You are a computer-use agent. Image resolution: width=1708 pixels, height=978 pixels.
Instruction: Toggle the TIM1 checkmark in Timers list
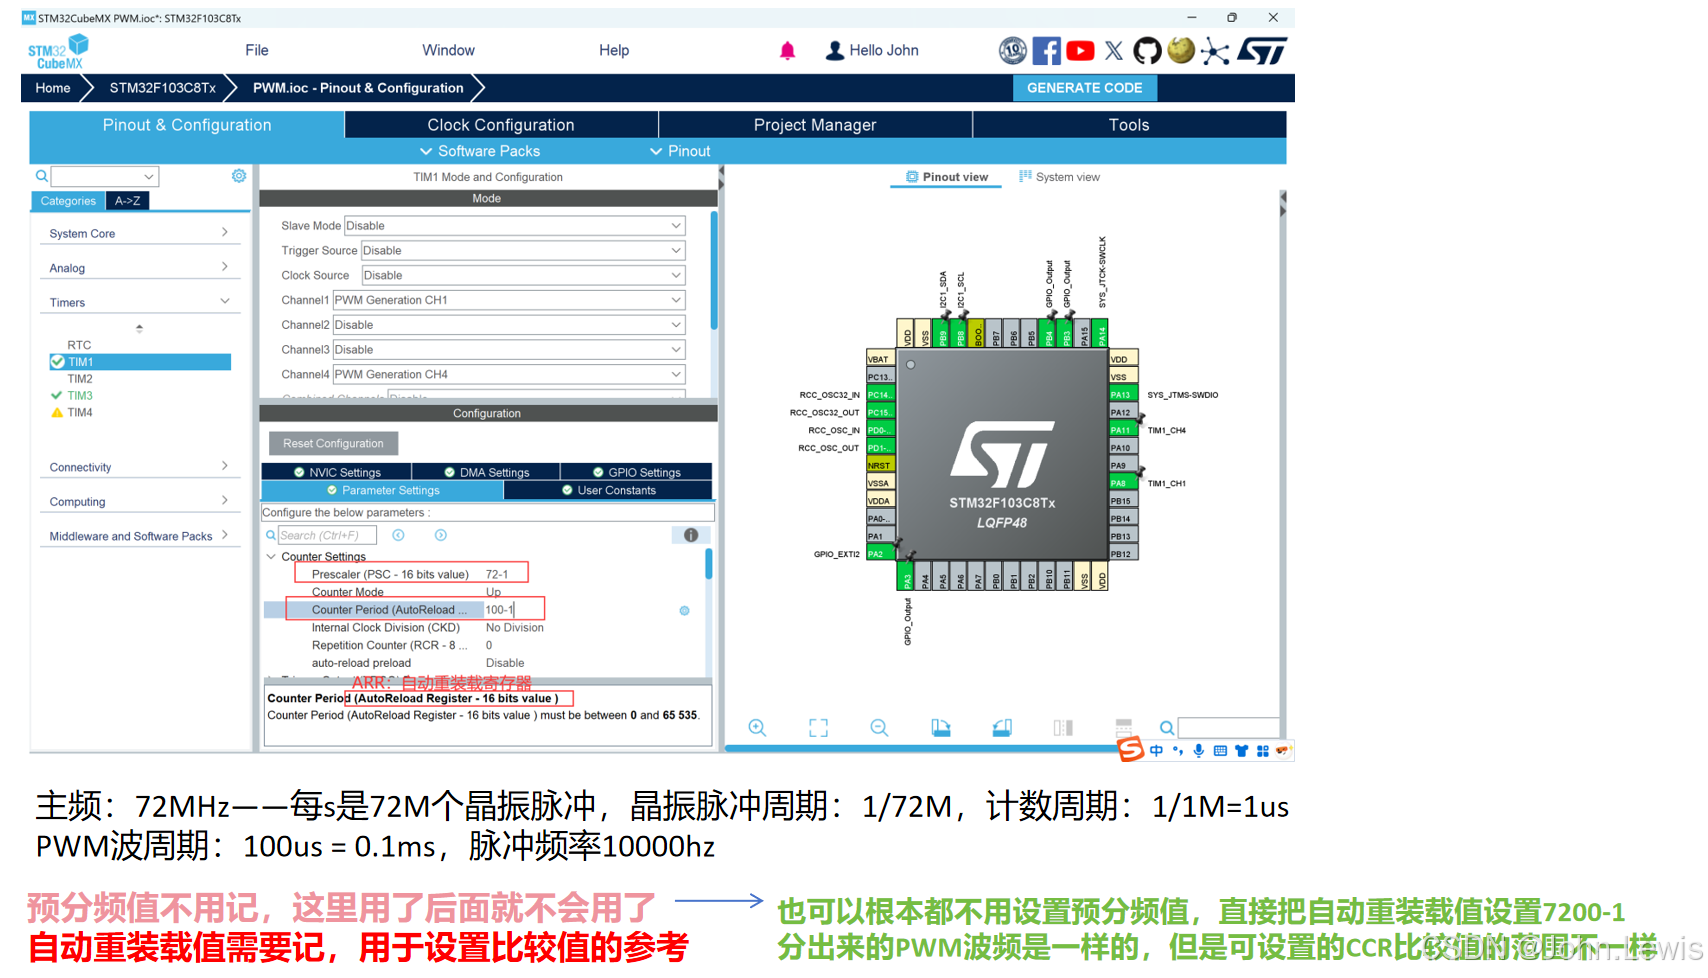(57, 362)
